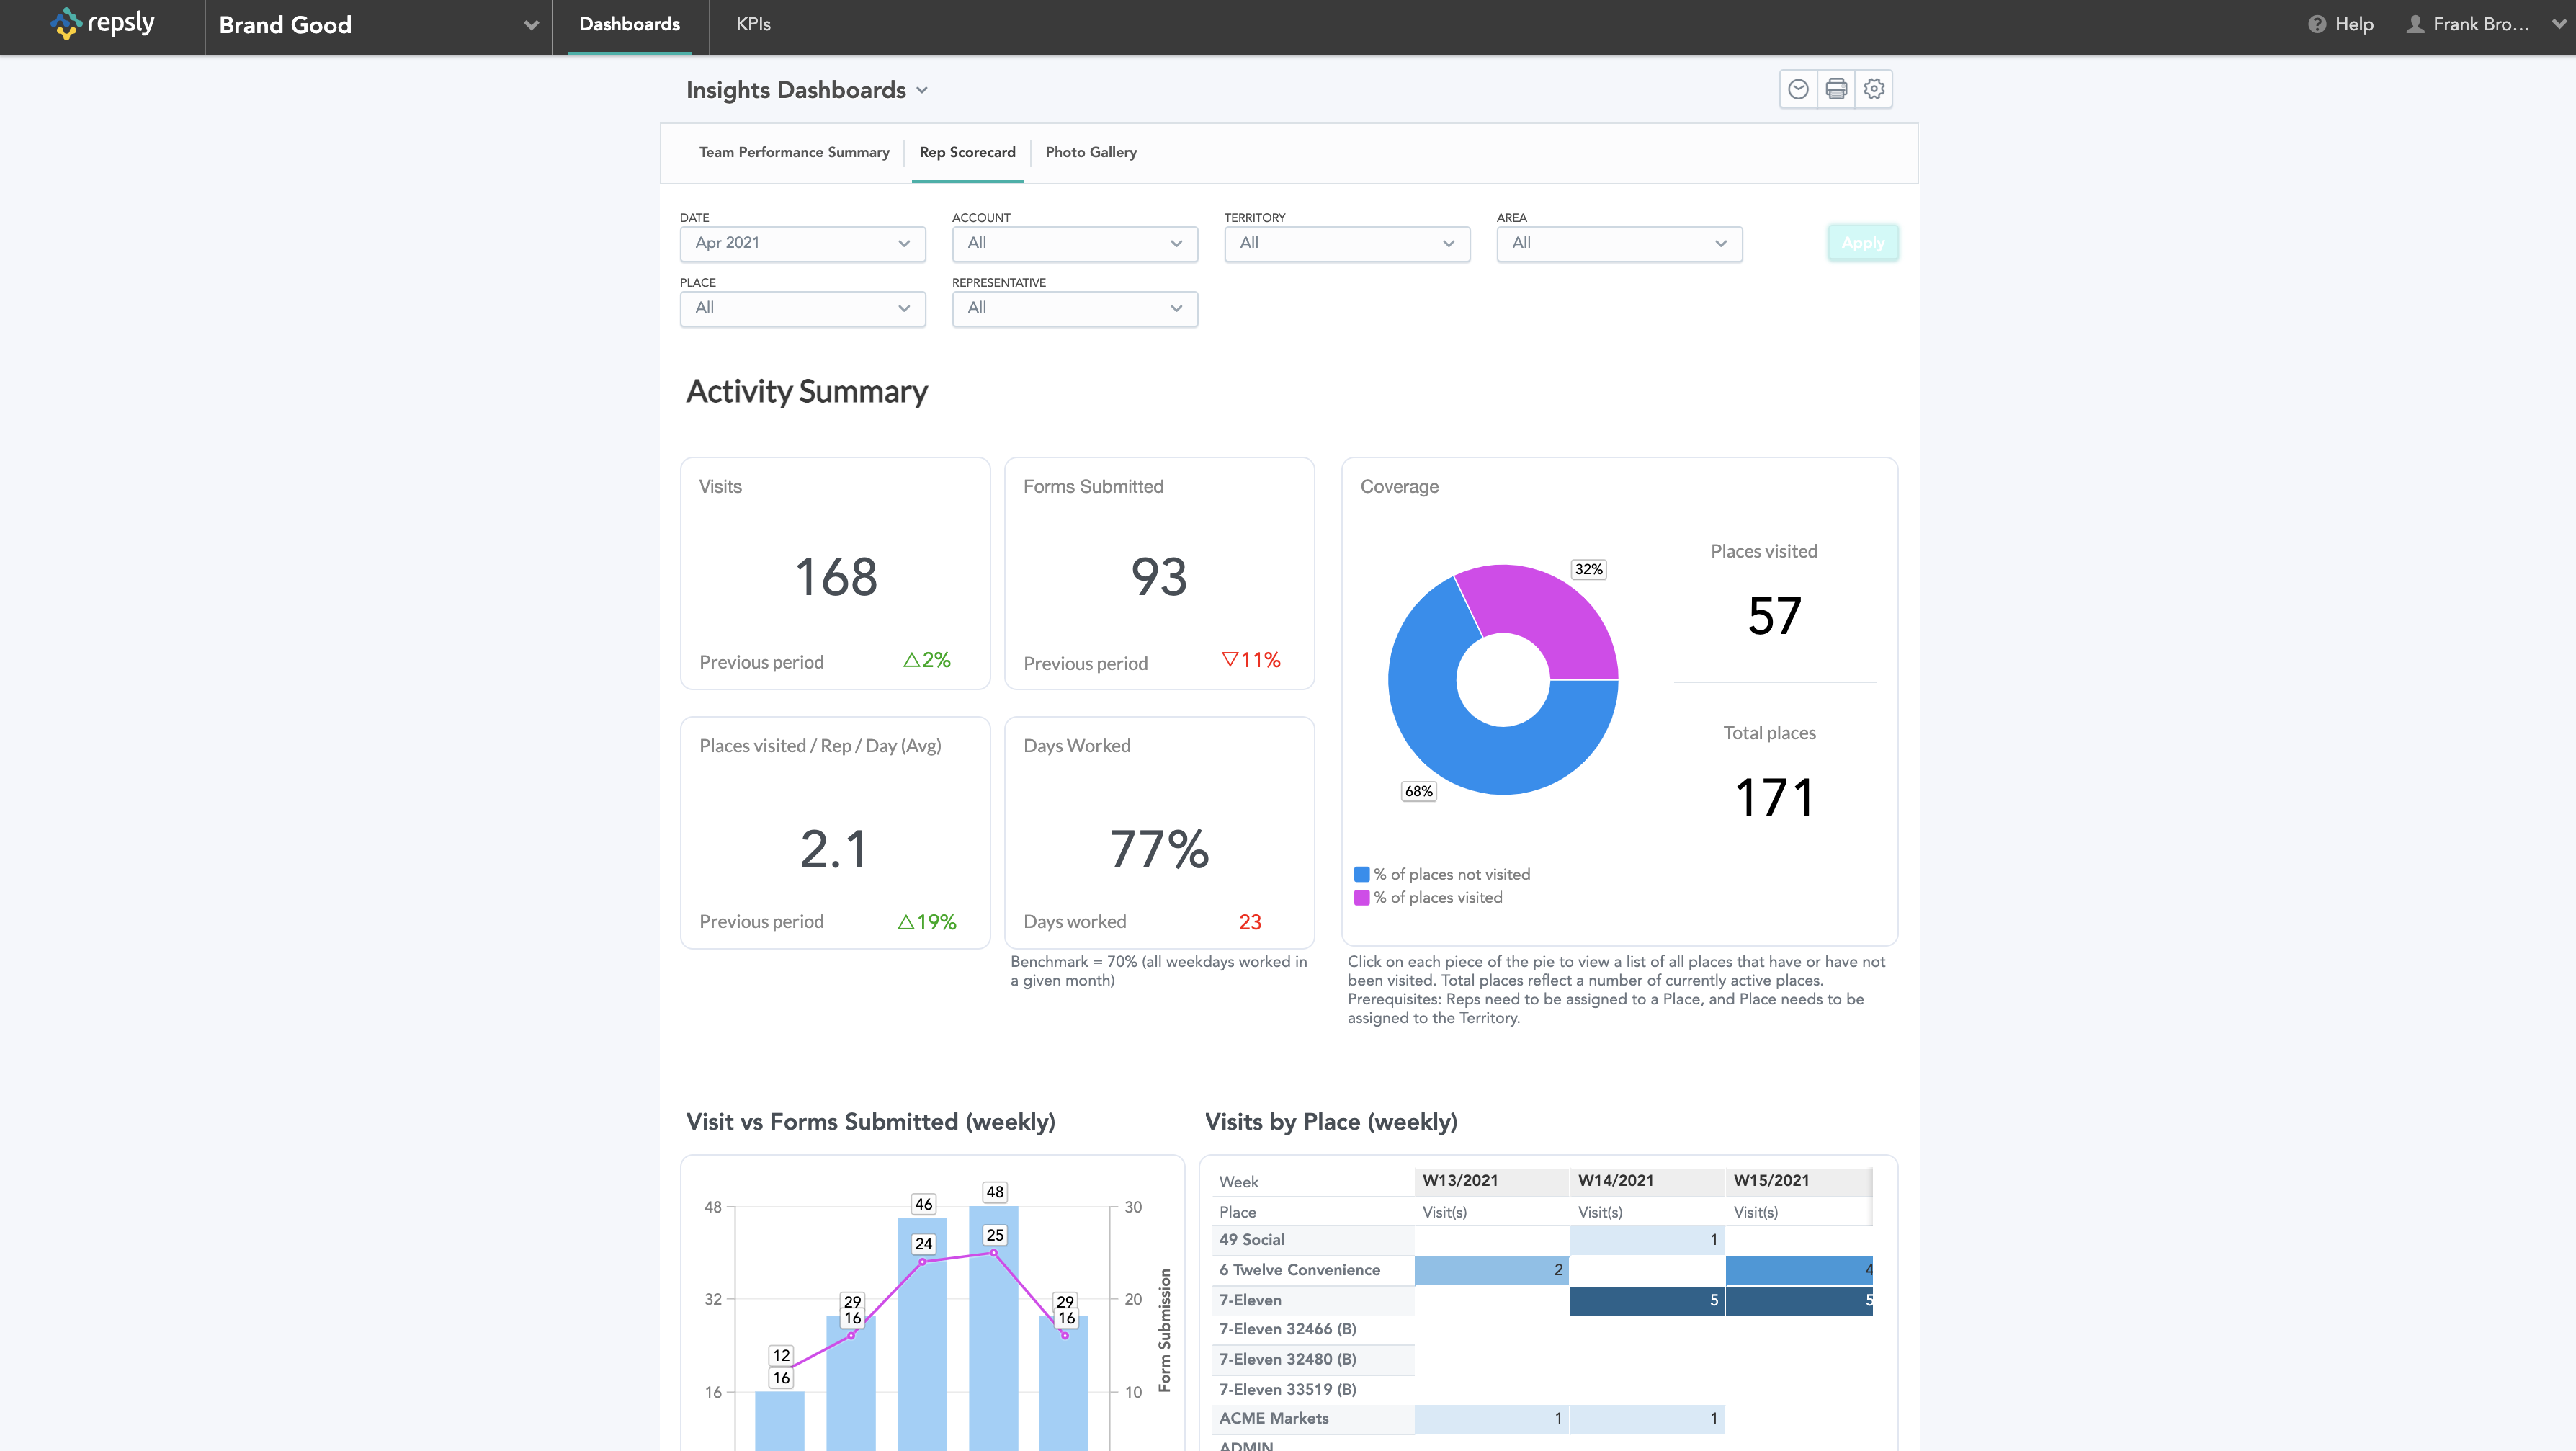Click the Repsly logo icon

point(66,23)
